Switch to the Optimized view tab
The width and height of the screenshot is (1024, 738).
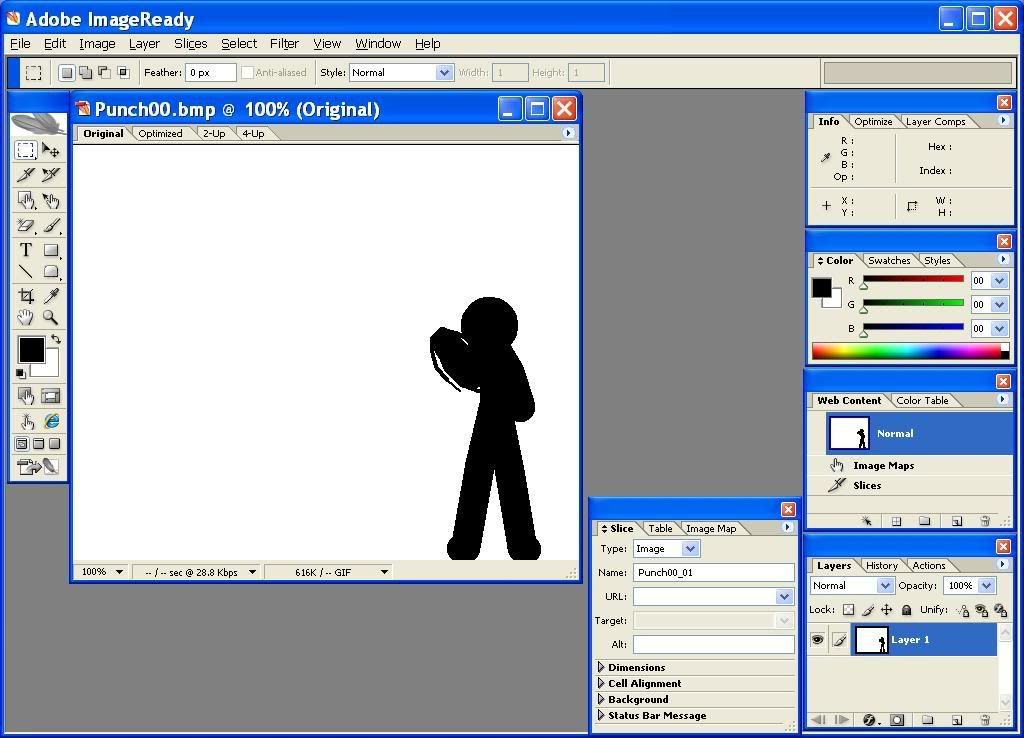coord(160,133)
